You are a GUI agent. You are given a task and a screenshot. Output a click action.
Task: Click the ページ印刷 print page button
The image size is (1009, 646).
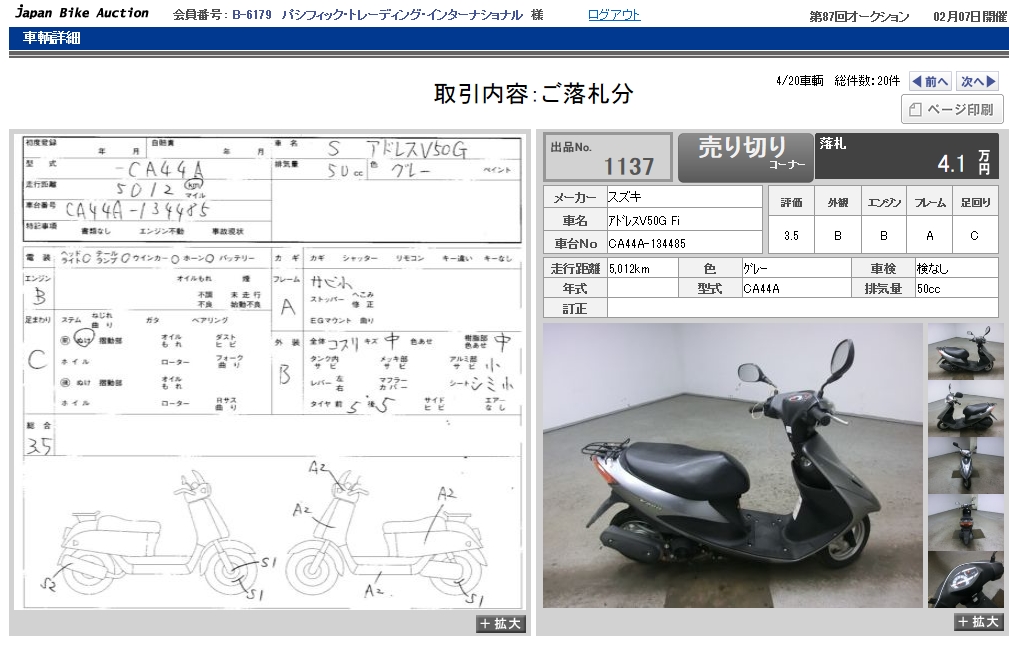pyautogui.click(x=951, y=109)
